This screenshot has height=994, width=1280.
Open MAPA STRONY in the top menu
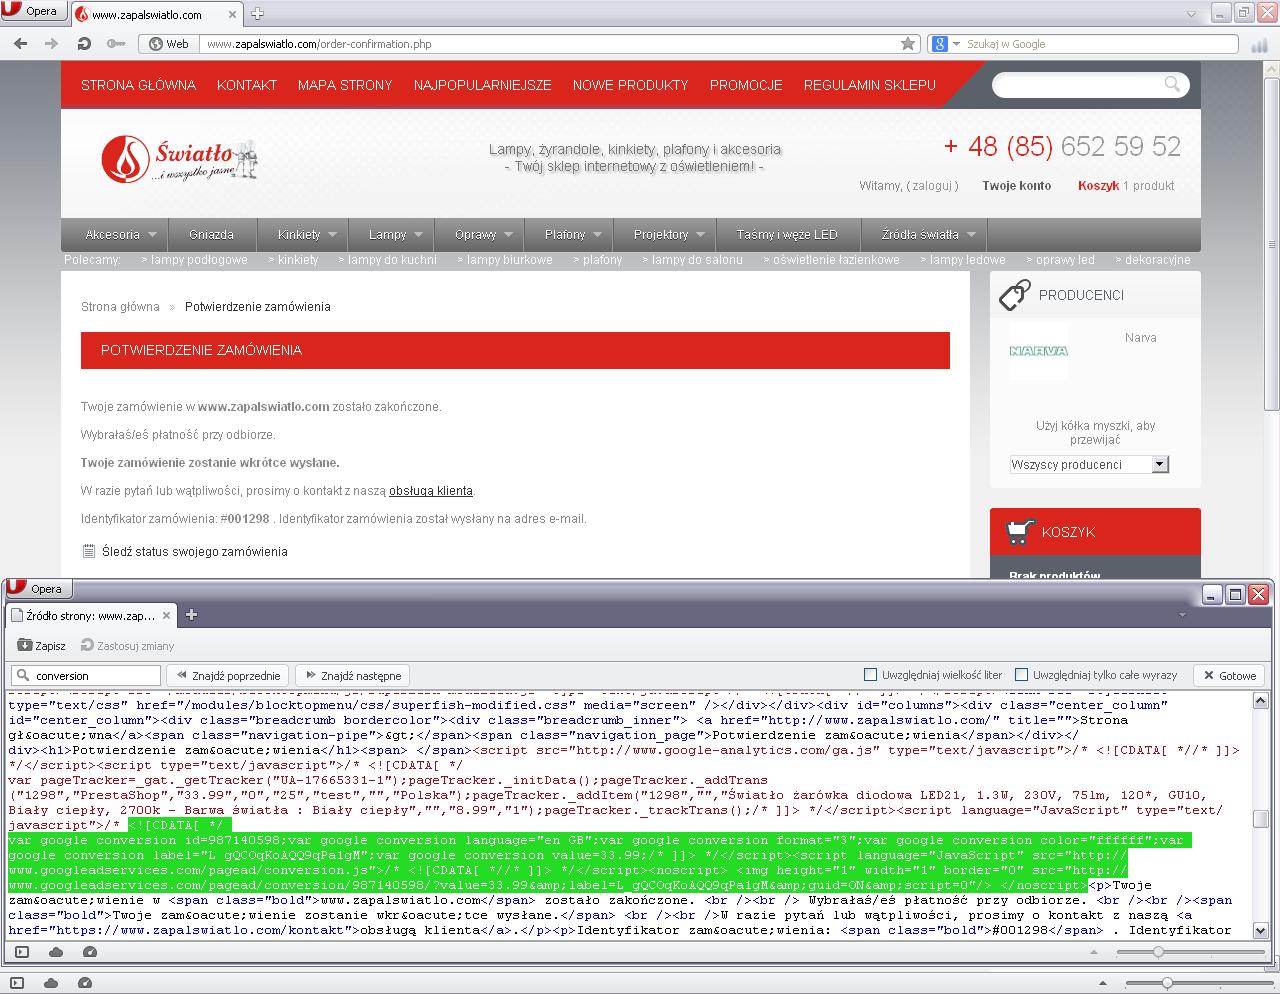coord(345,85)
